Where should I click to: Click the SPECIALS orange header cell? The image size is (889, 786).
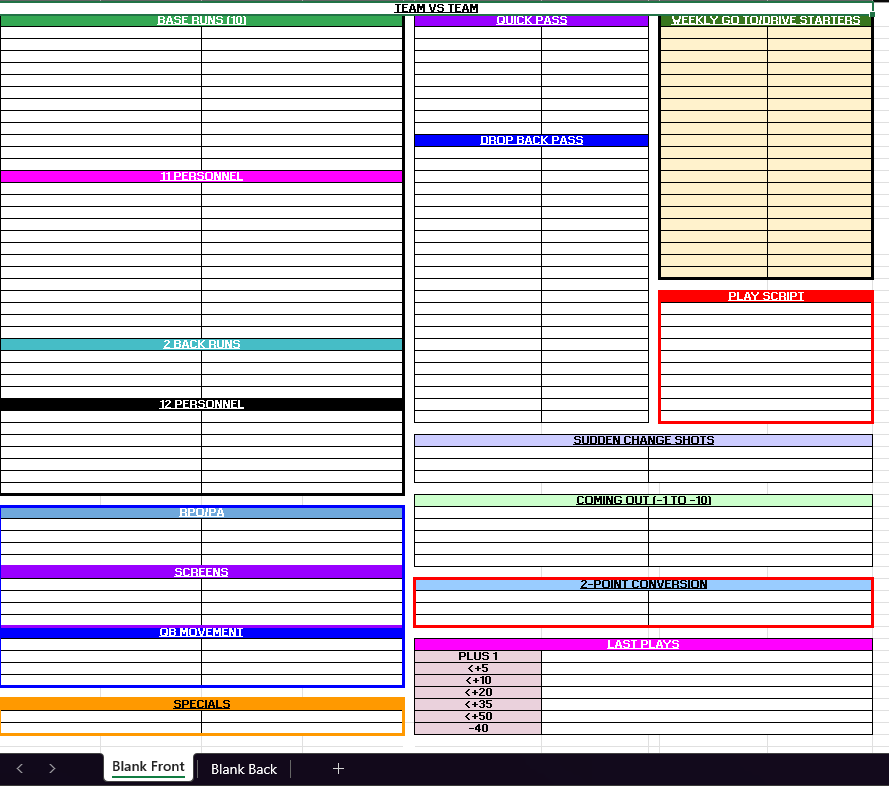pyautogui.click(x=201, y=704)
